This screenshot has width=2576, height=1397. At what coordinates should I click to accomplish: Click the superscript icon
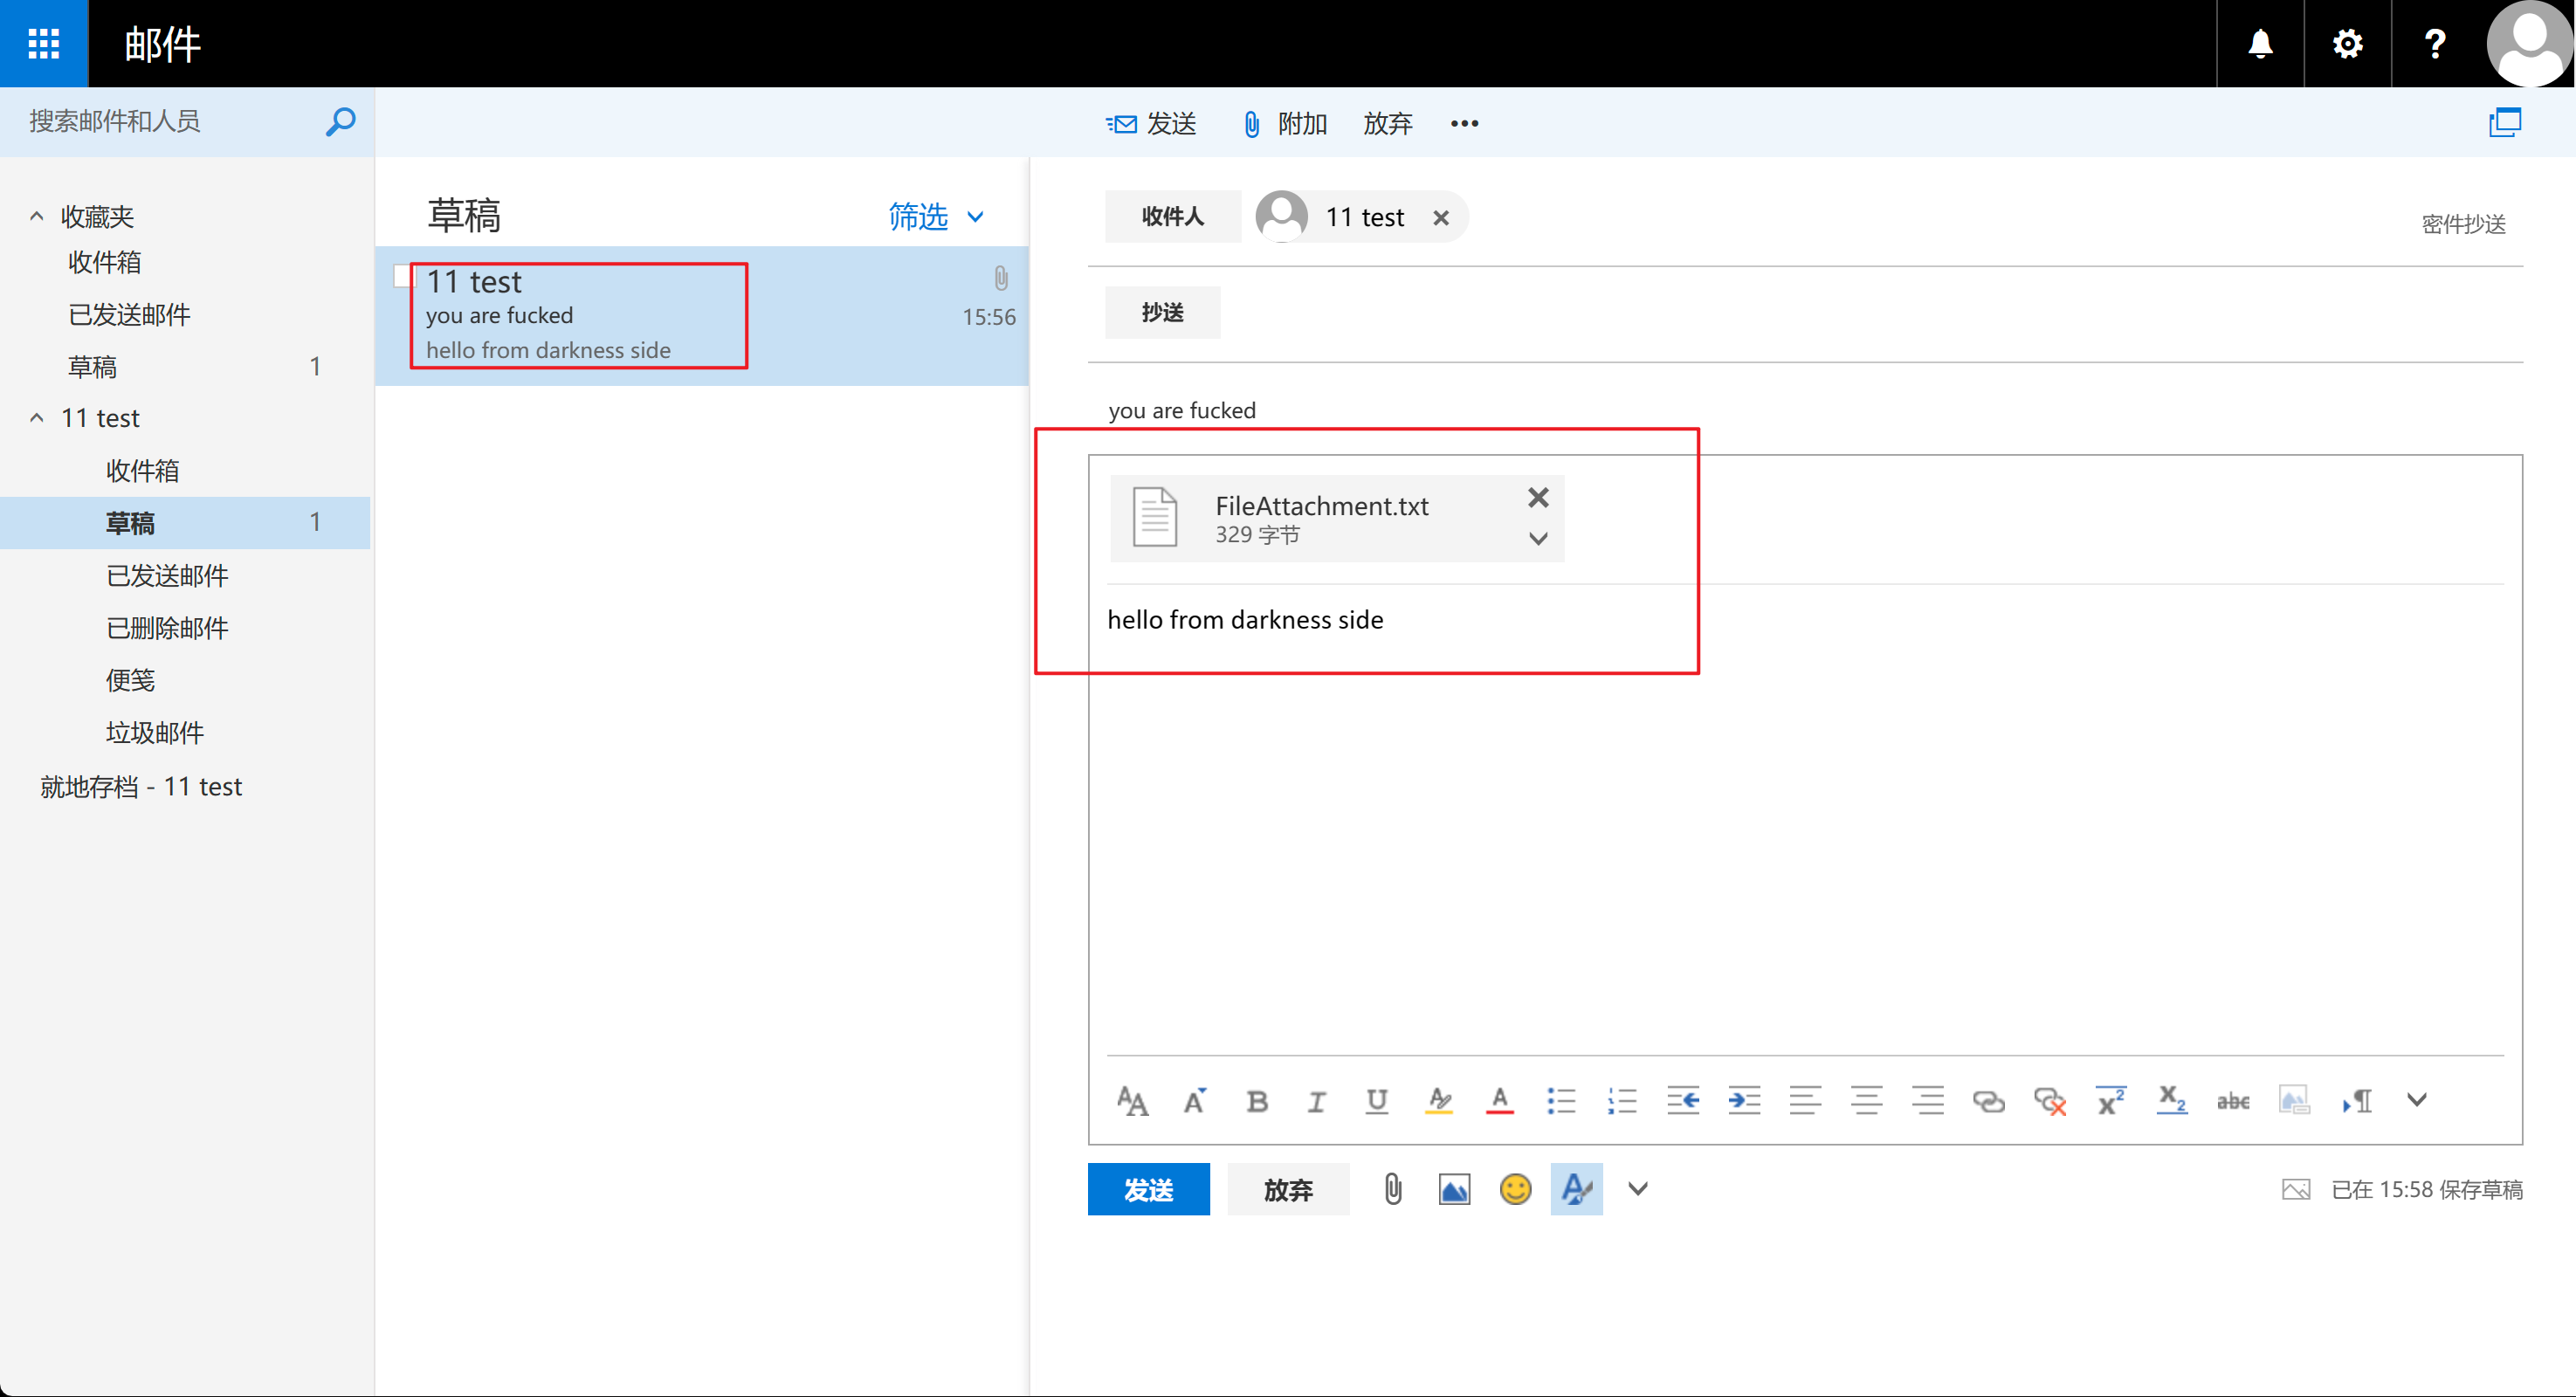(x=2111, y=1101)
